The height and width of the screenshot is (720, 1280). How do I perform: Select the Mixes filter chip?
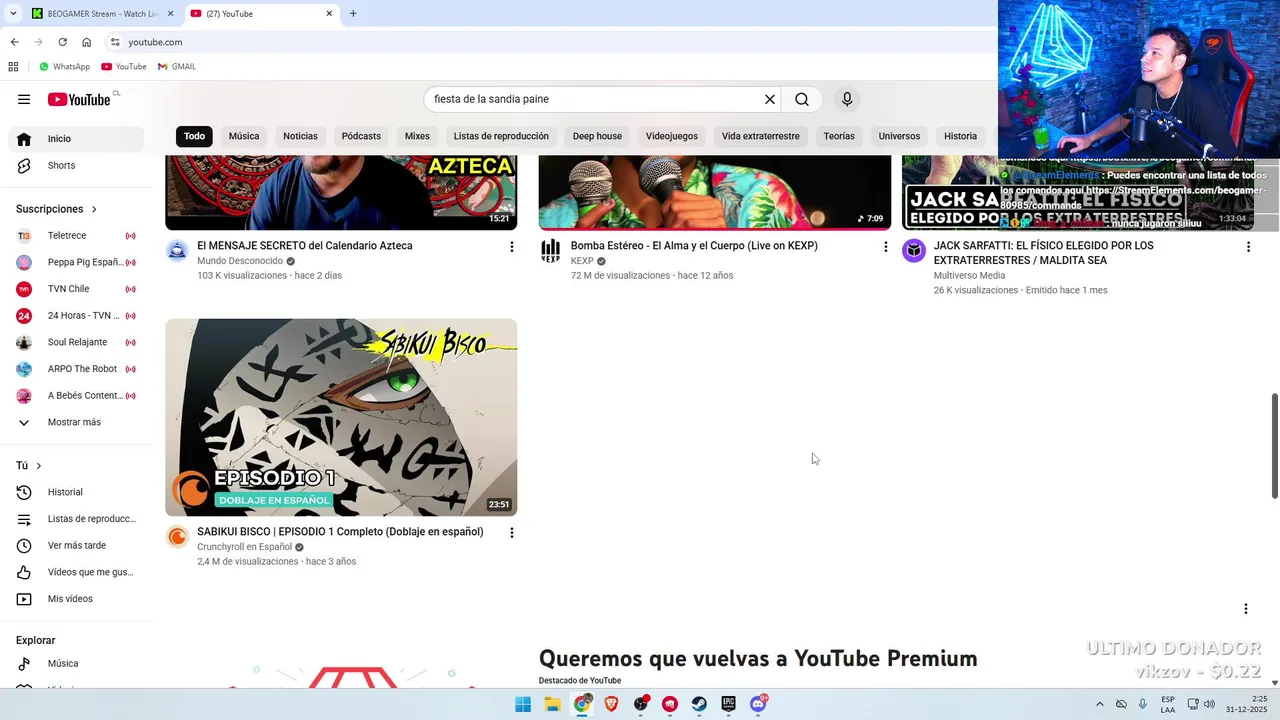coord(417,136)
